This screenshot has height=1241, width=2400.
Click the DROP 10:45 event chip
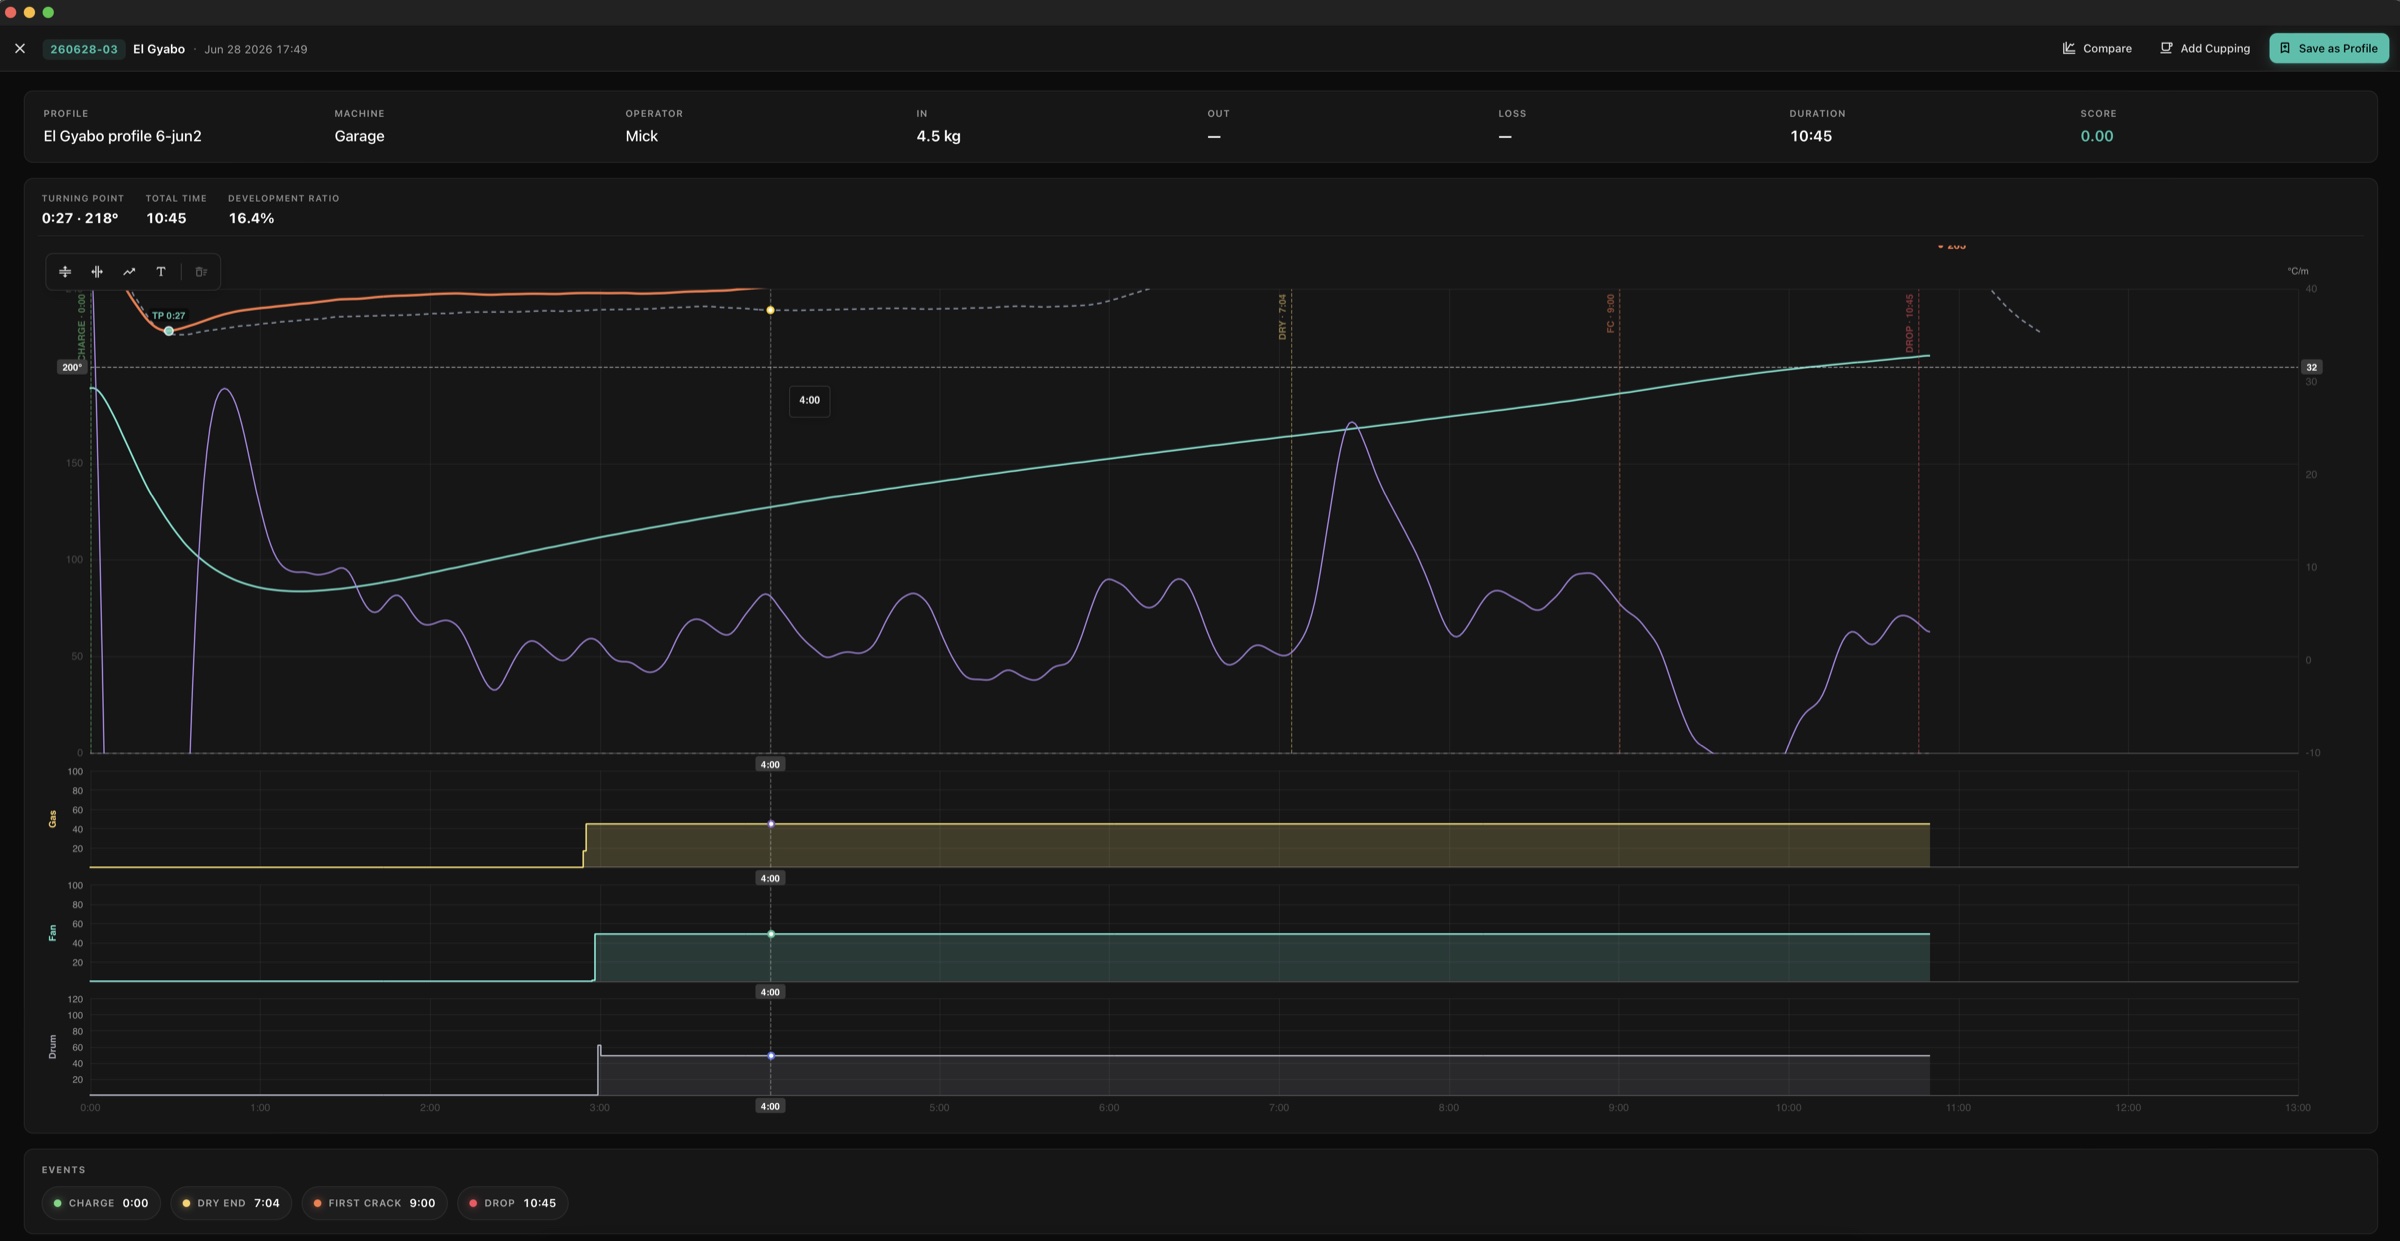513,1203
